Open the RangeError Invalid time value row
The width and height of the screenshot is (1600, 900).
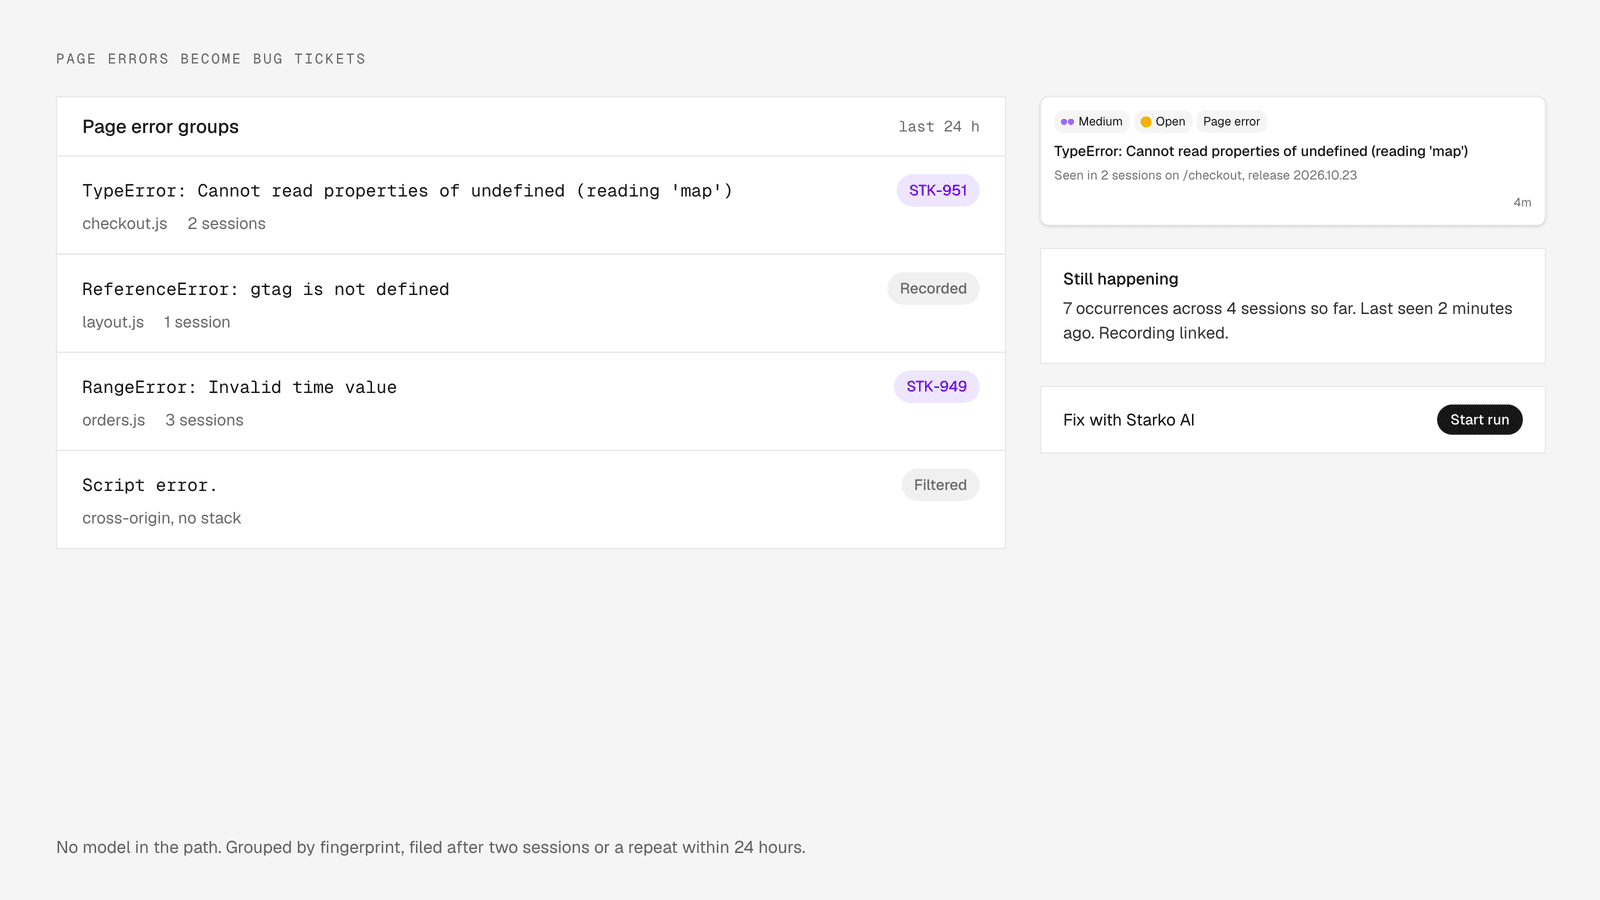click(531, 401)
